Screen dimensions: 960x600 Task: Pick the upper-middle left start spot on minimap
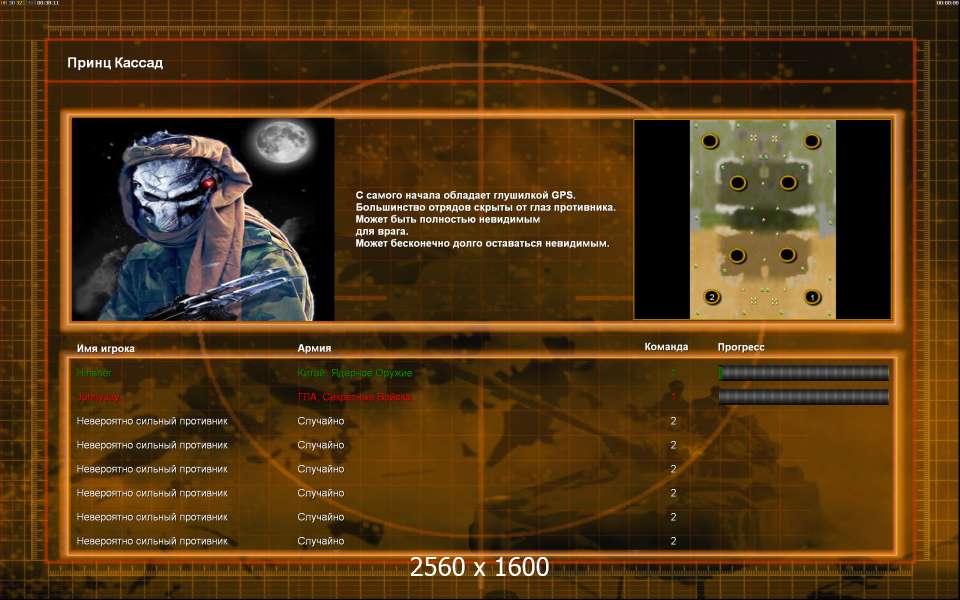(738, 182)
